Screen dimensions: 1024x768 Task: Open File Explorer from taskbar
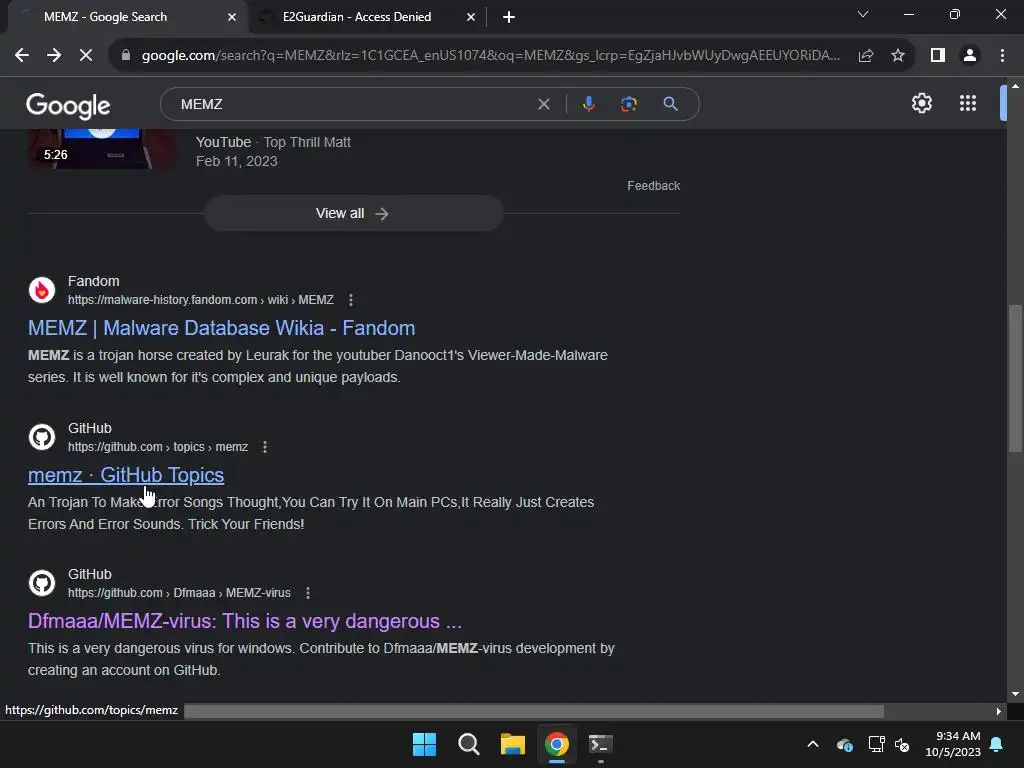[513, 744]
